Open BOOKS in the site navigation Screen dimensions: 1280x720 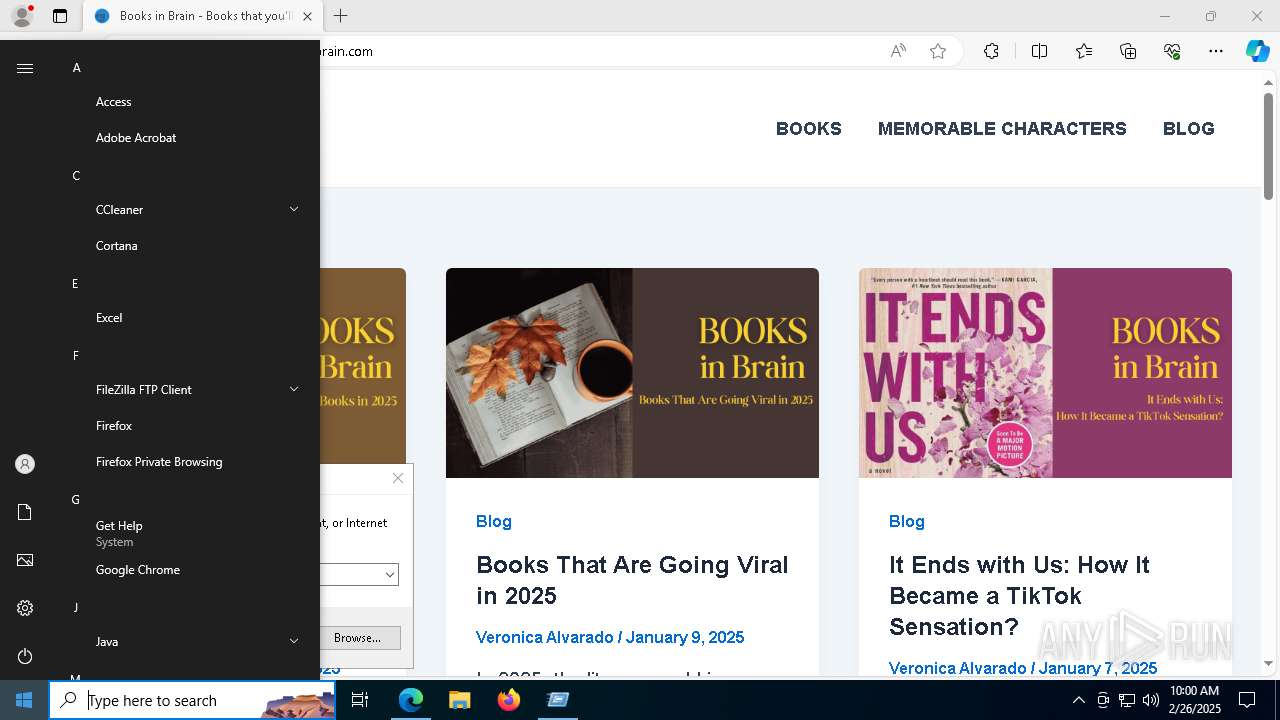pyautogui.click(x=809, y=128)
